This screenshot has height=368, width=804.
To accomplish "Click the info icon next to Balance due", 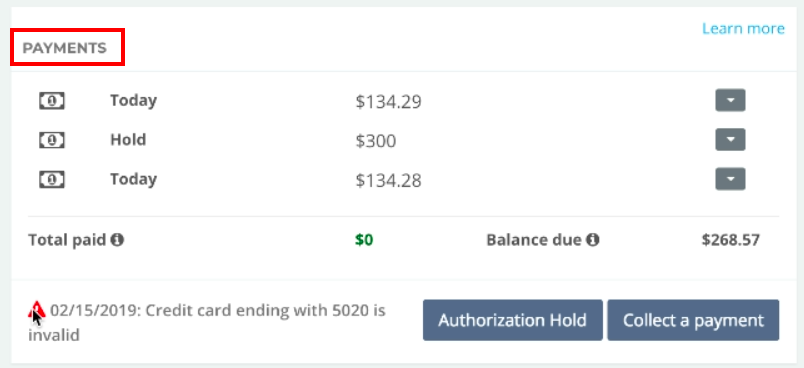I will point(593,239).
